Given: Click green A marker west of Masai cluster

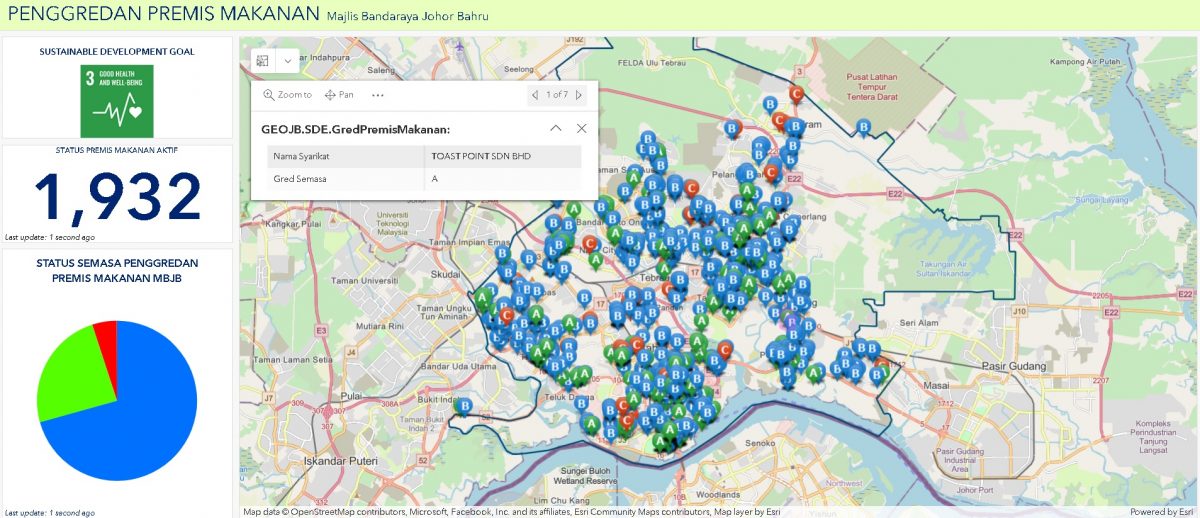Looking at the screenshot, I should click(815, 374).
